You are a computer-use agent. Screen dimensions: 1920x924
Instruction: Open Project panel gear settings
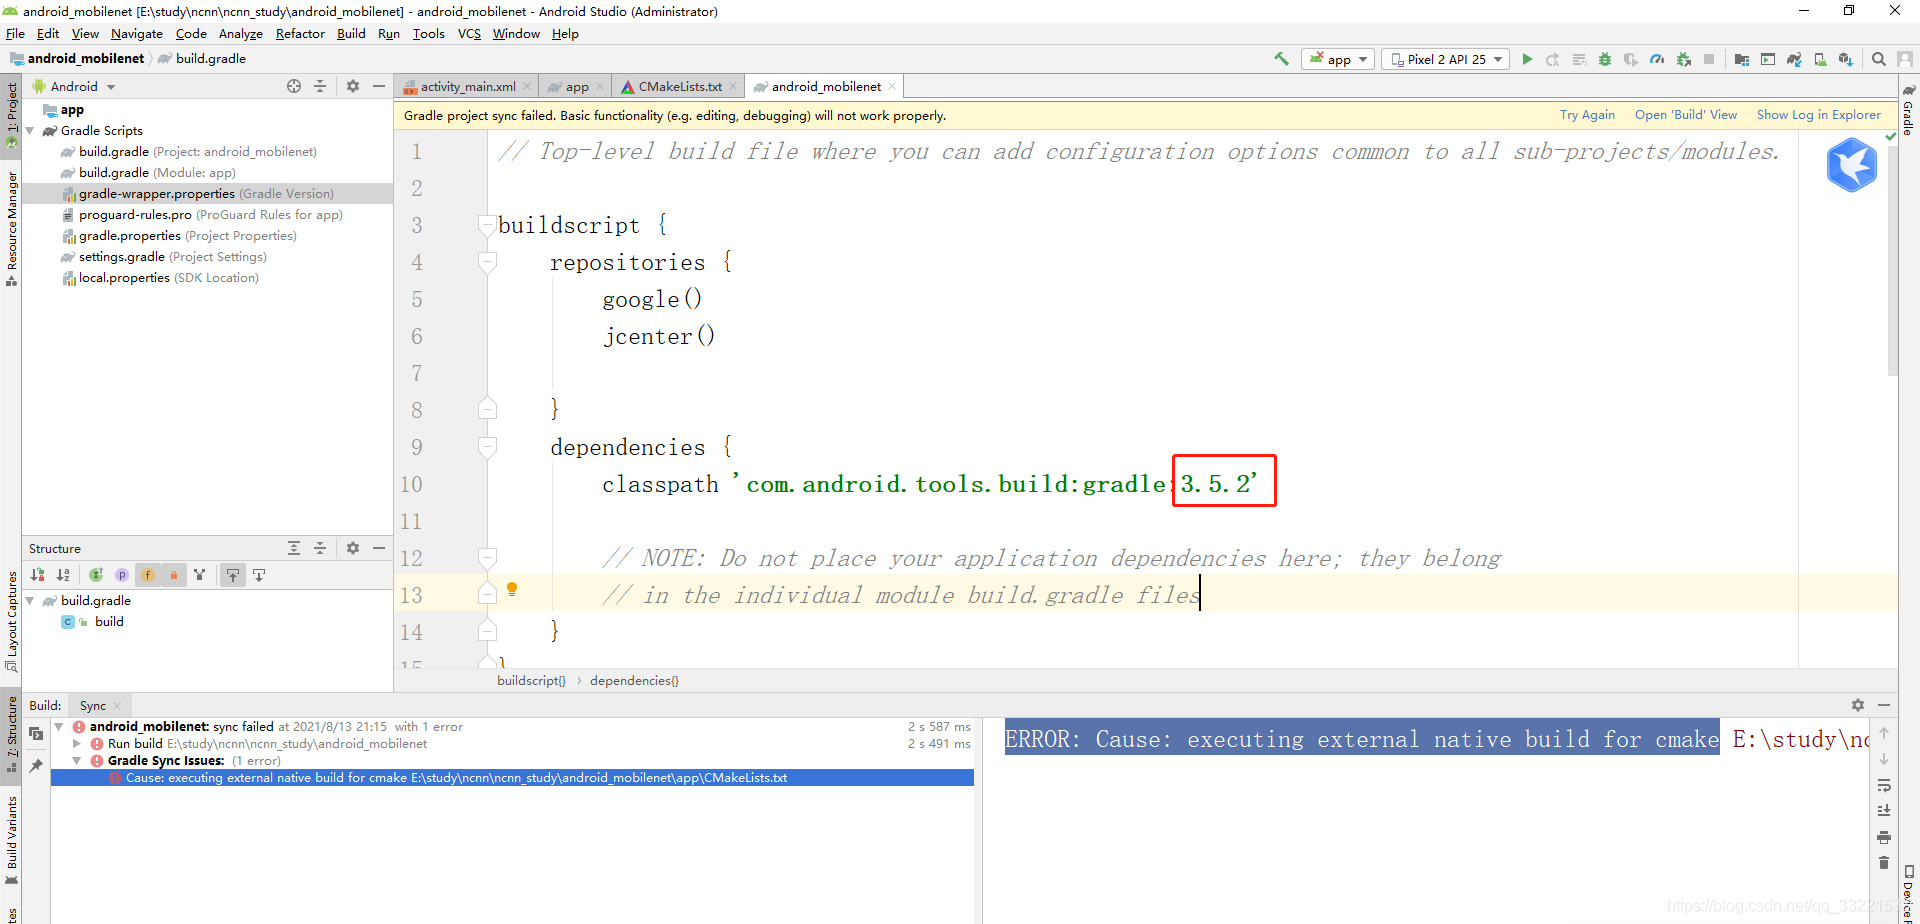tap(353, 86)
